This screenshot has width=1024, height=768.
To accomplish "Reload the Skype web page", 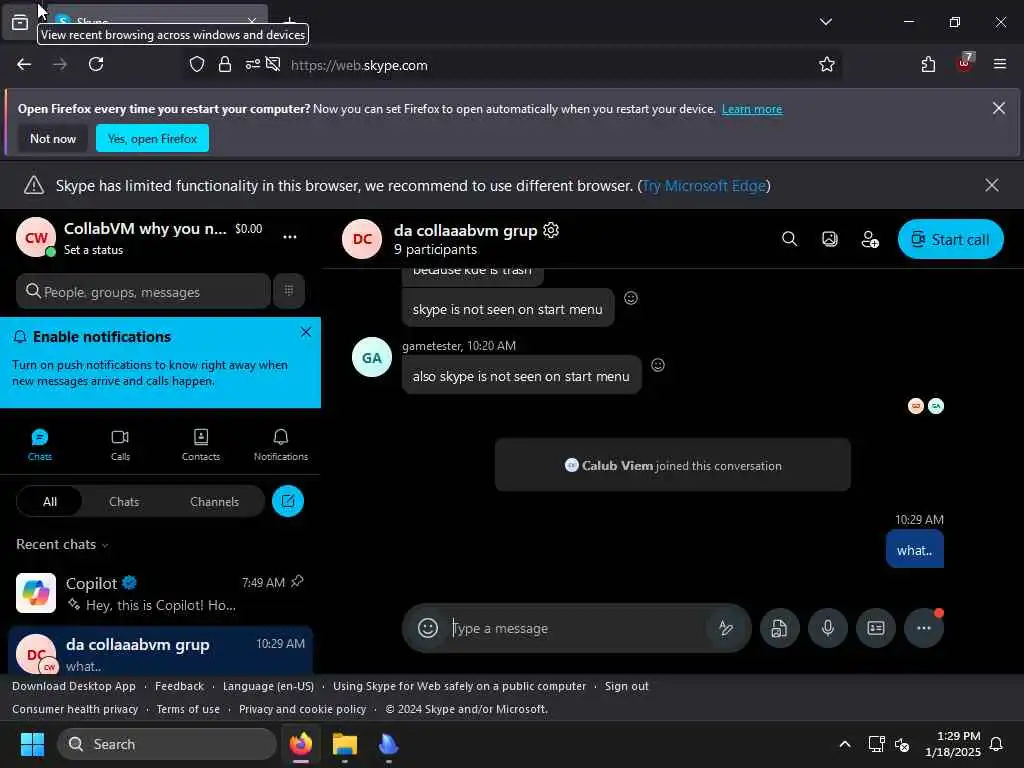I will 96,64.
